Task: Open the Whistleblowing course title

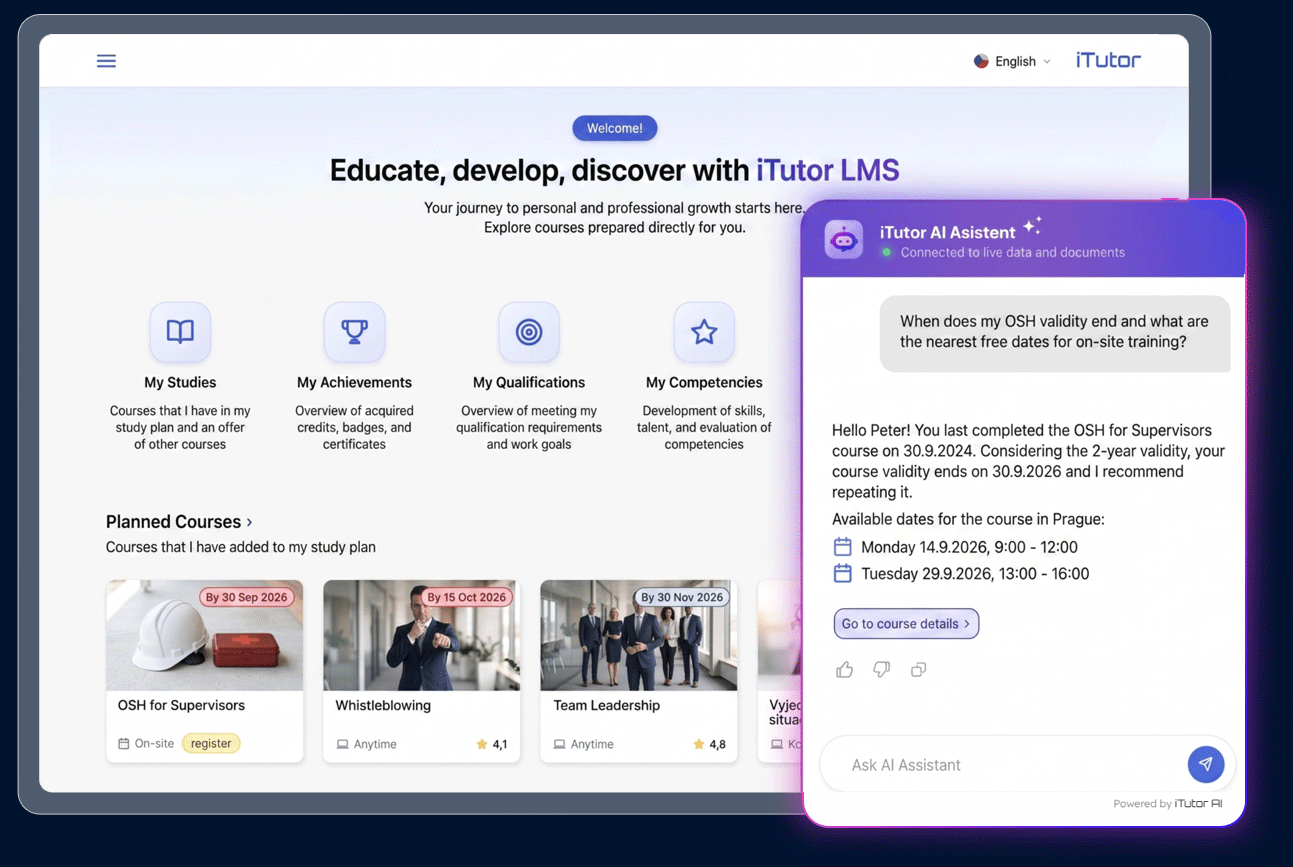Action: point(383,705)
